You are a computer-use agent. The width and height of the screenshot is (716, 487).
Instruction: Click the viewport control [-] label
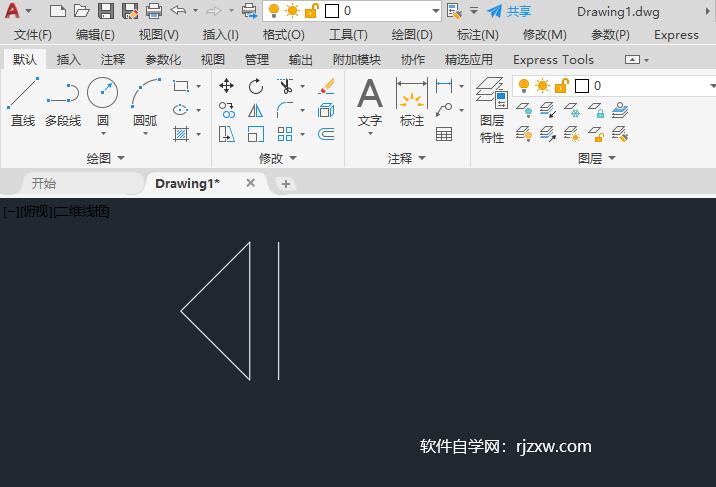pos(11,212)
